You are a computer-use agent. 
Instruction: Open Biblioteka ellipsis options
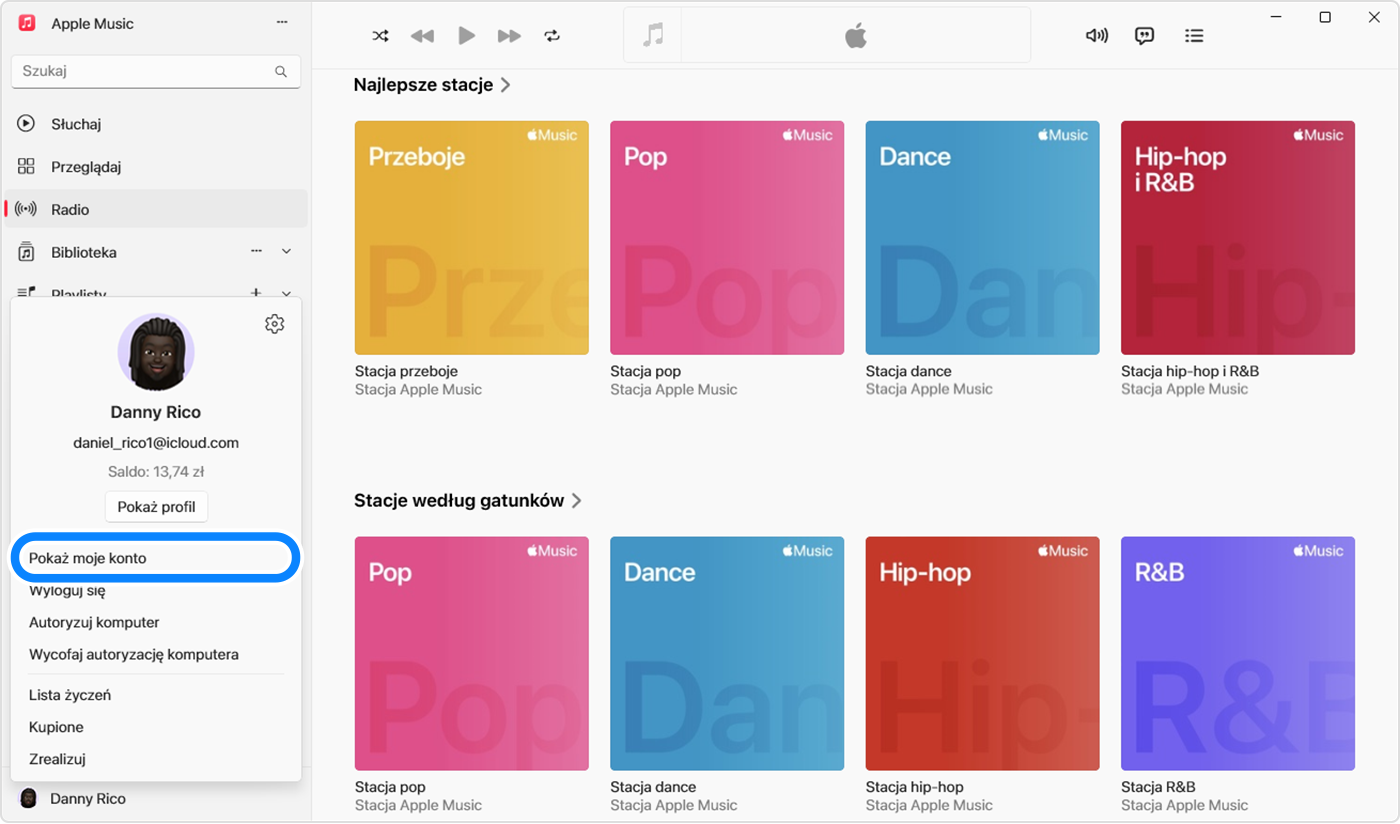pos(256,252)
